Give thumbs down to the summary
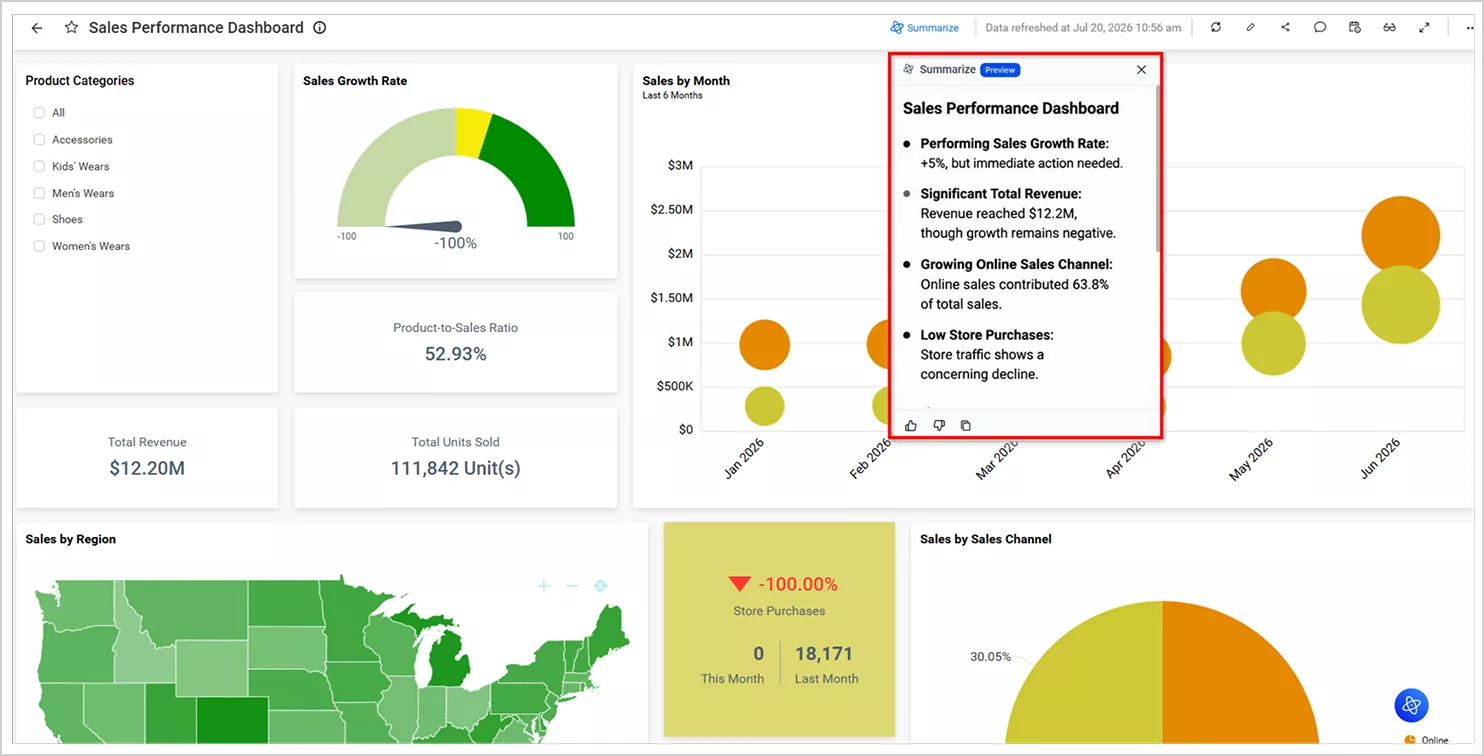Image resolution: width=1484 pixels, height=756 pixels. 939,426
